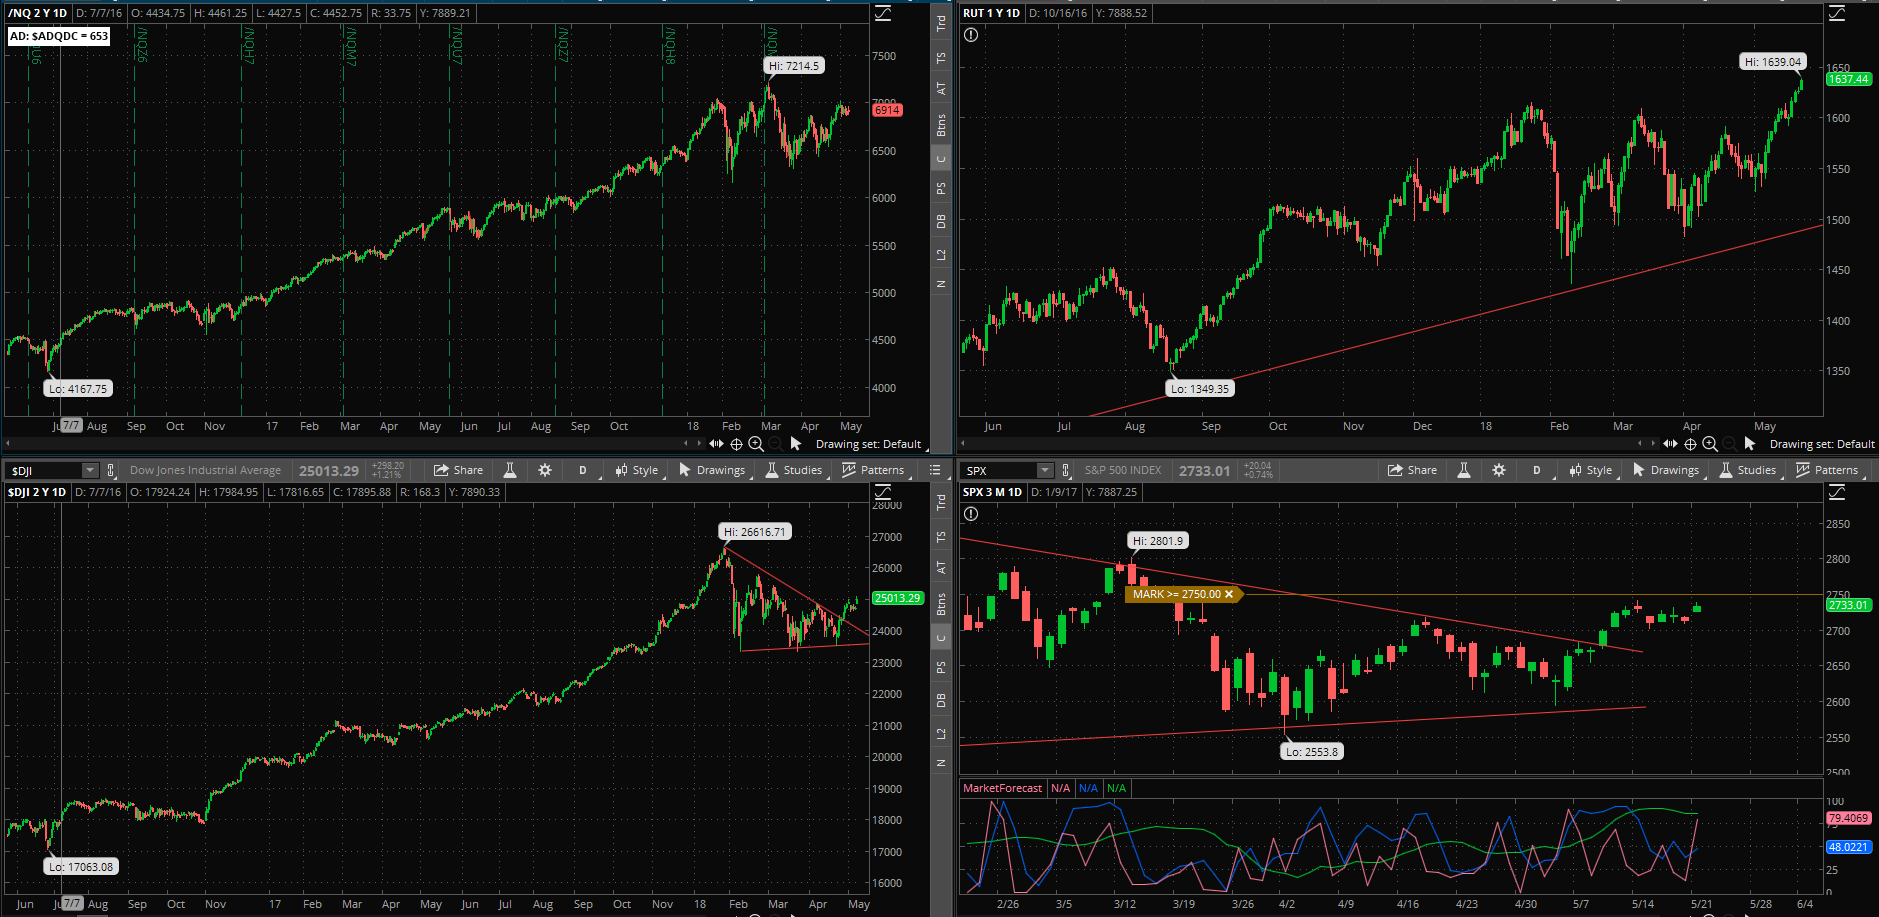
Task: Open Drawings menu in SPX toolbar
Action: [x=1666, y=470]
